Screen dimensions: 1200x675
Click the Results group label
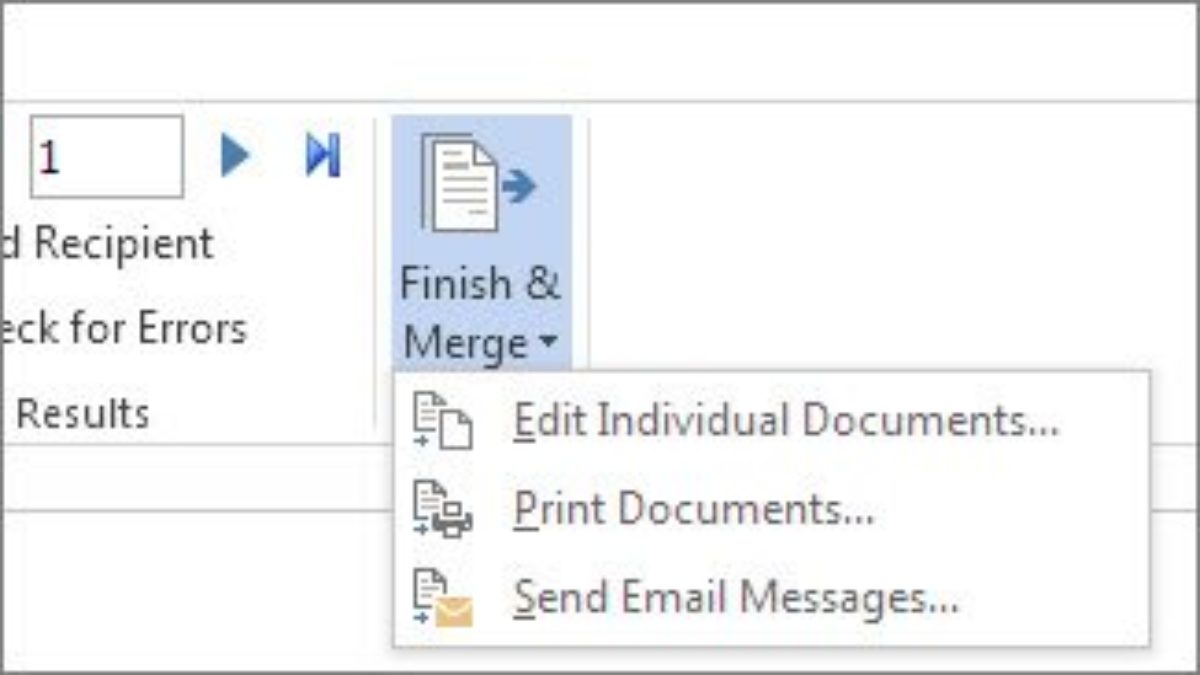pyautogui.click(x=83, y=413)
